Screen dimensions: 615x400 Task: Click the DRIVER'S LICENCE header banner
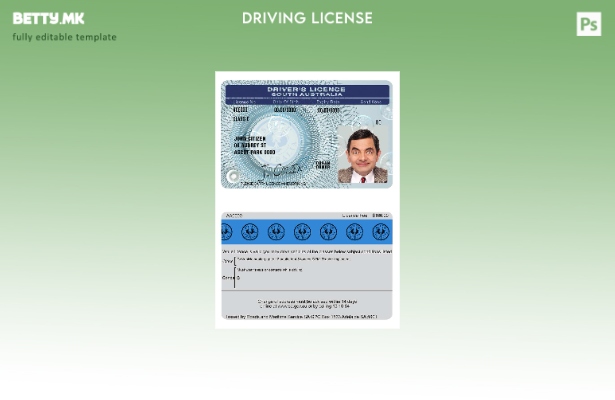pos(306,90)
